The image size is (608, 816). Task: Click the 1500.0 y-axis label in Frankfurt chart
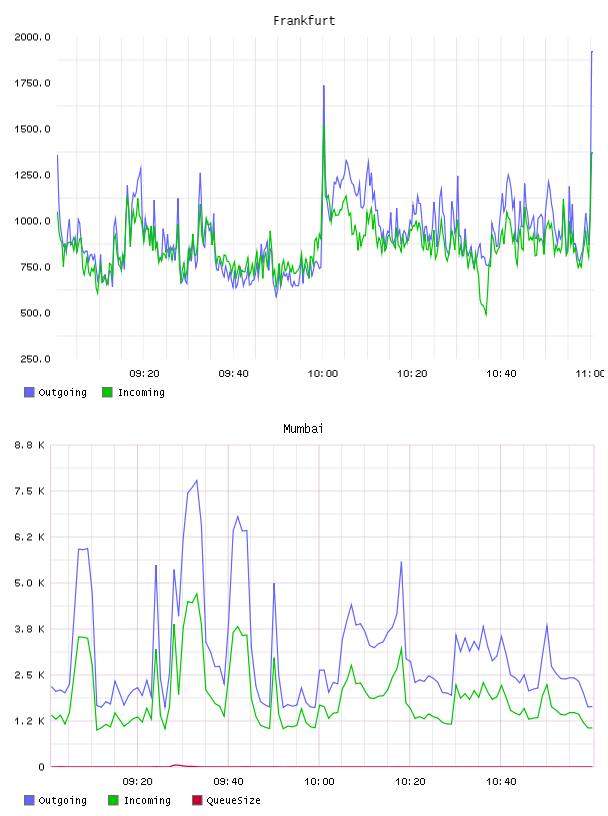click(32, 129)
